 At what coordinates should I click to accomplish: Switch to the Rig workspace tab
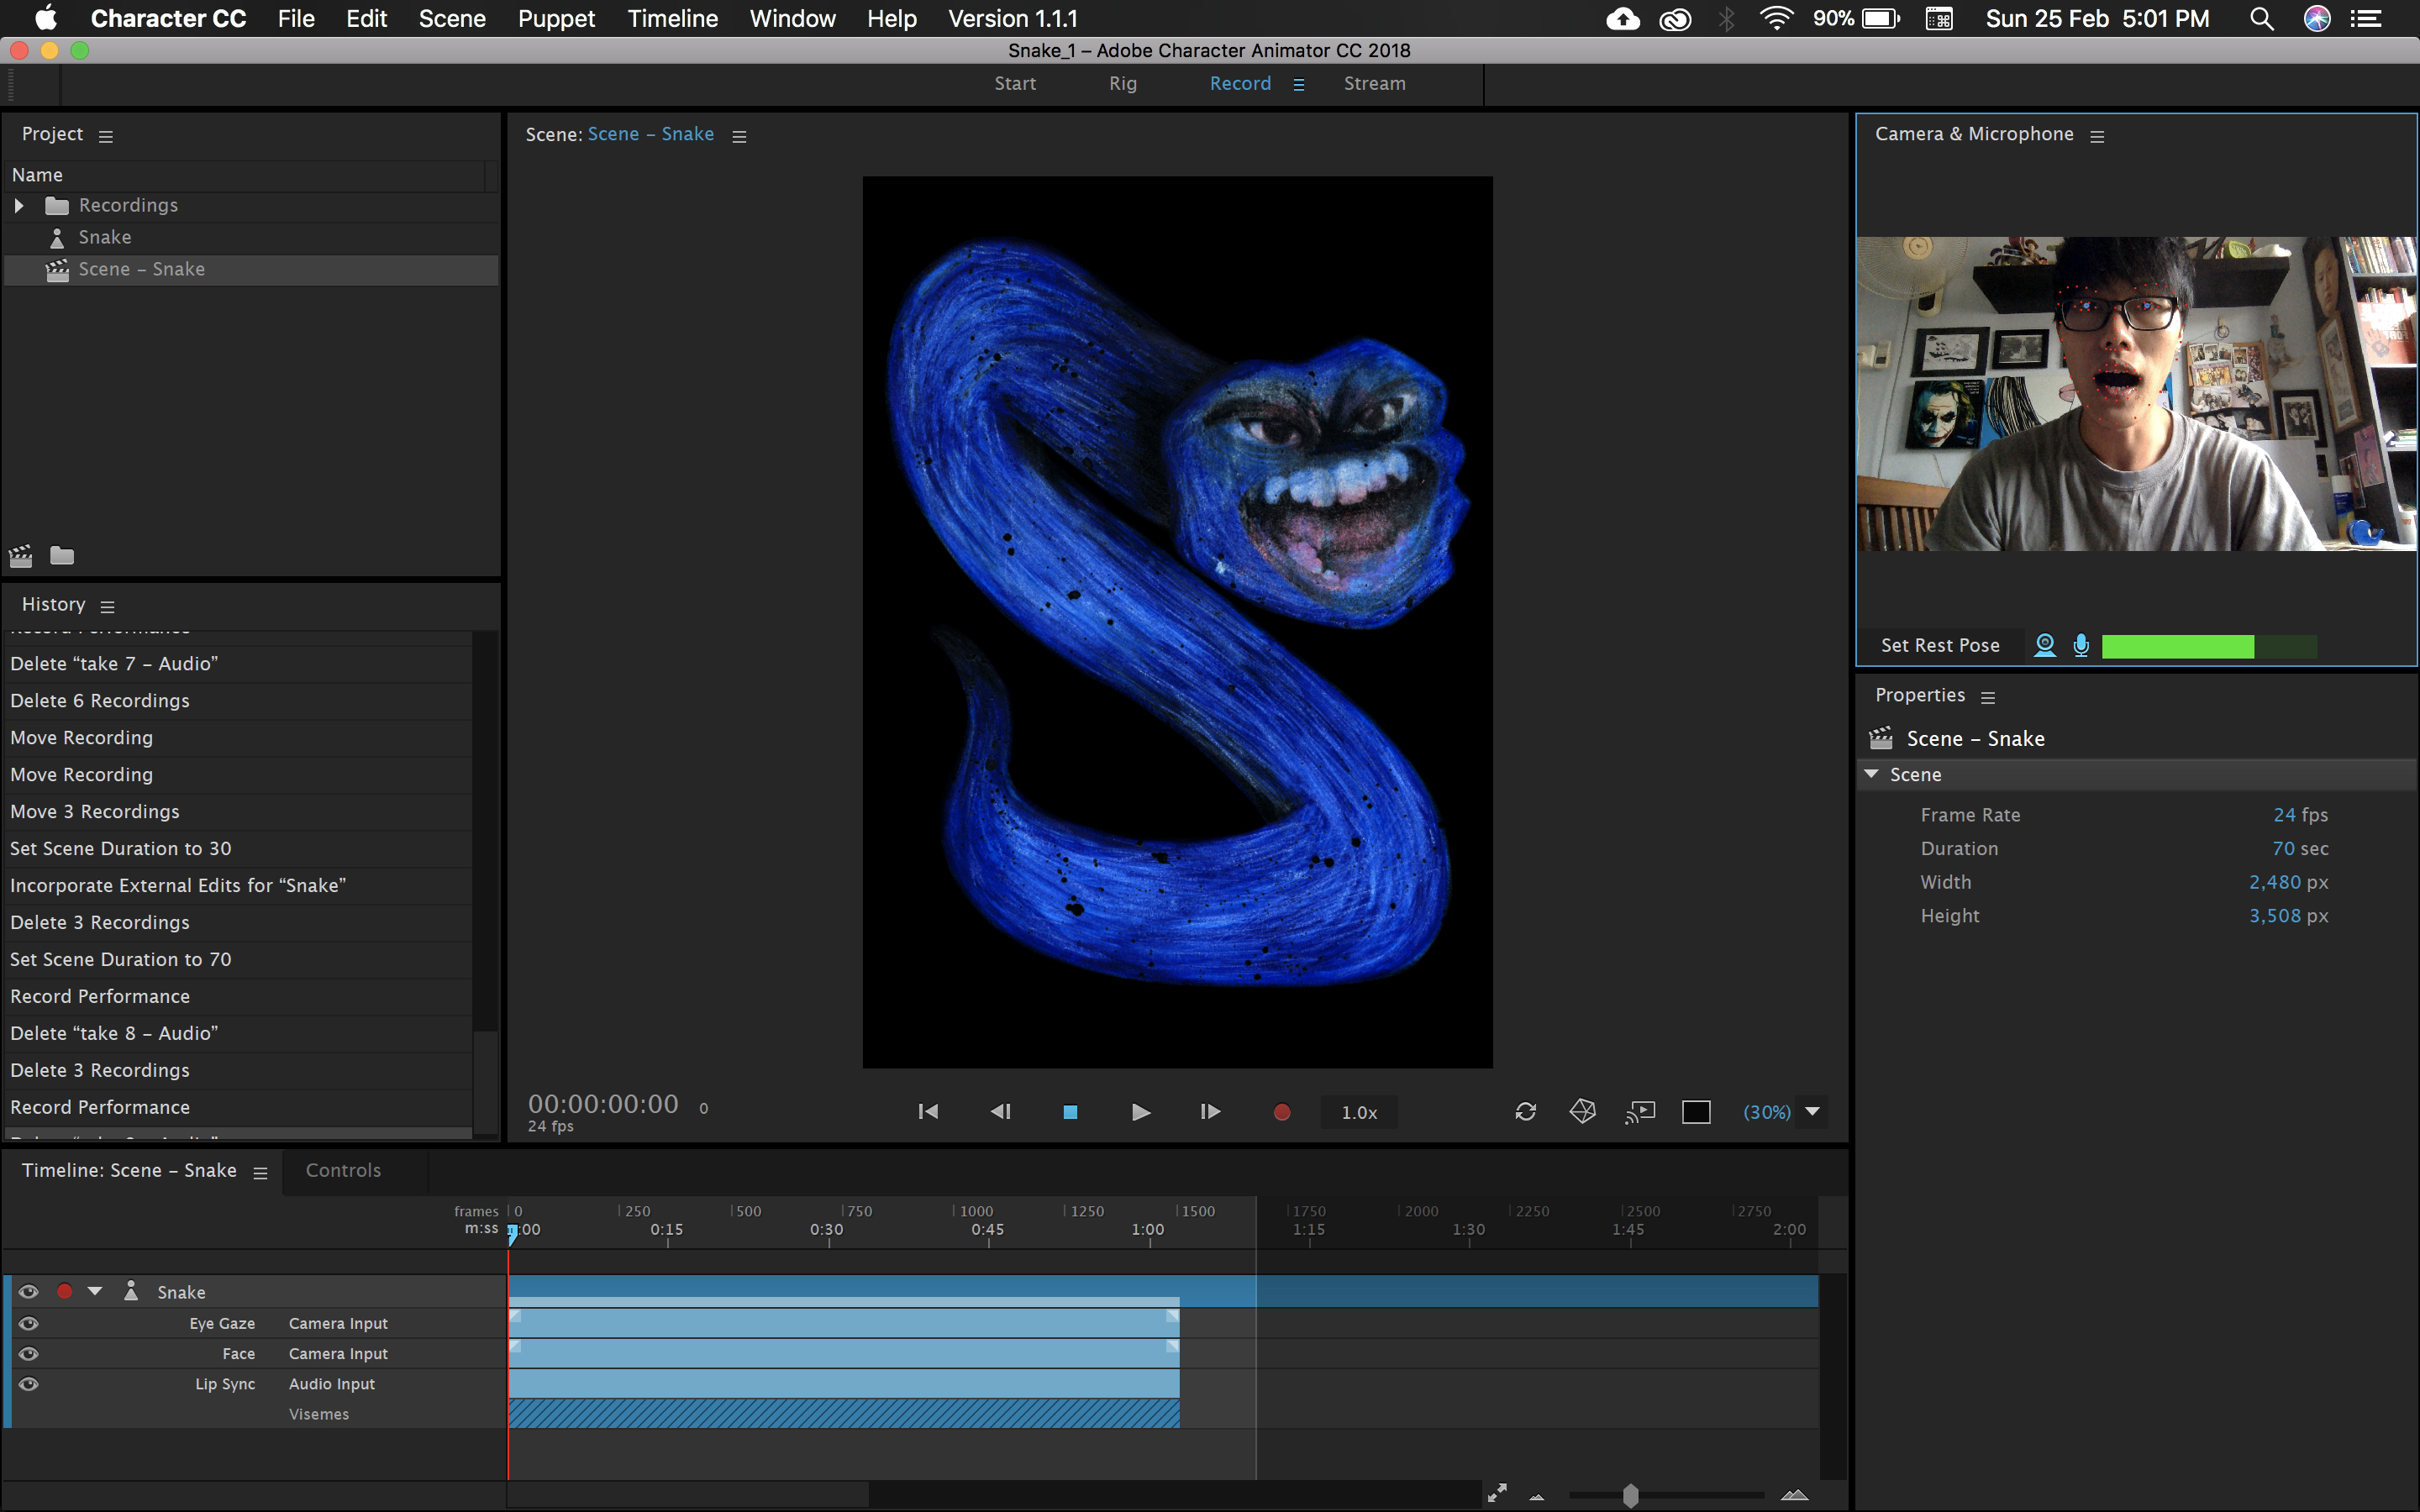click(1122, 84)
